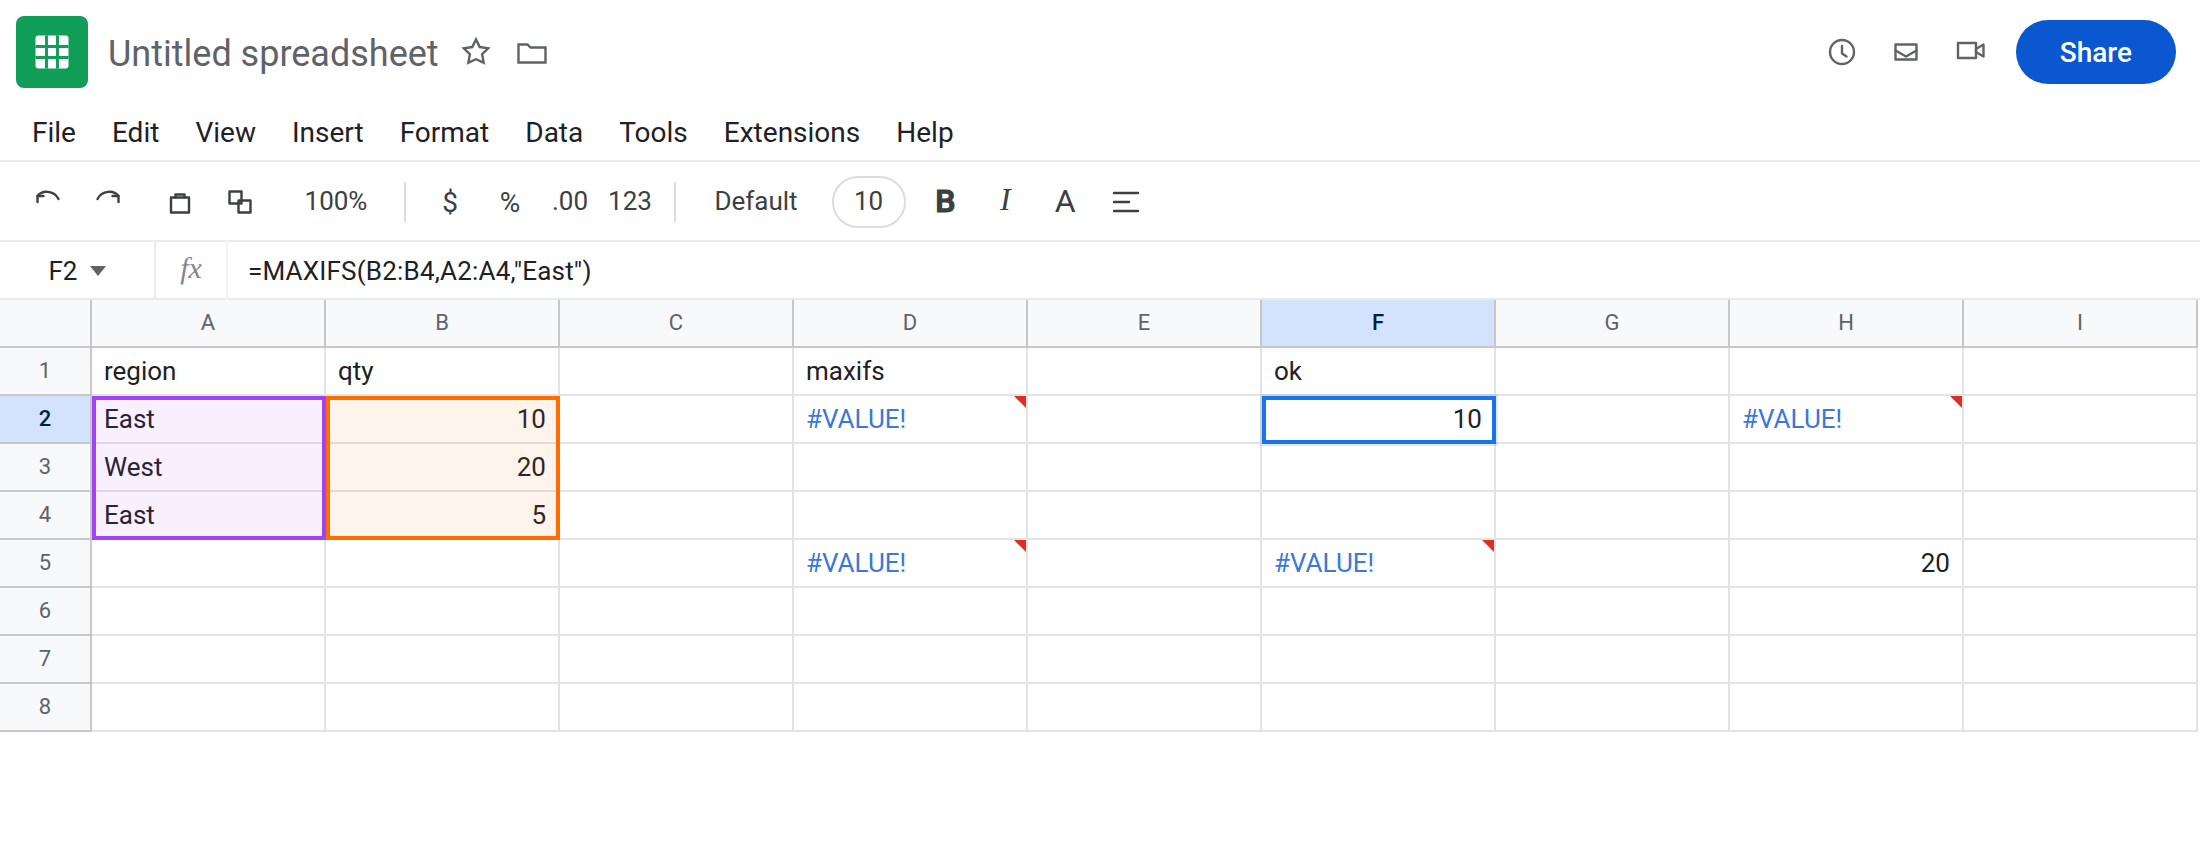Toggle bold formatting
The image size is (2200, 860).
(945, 201)
